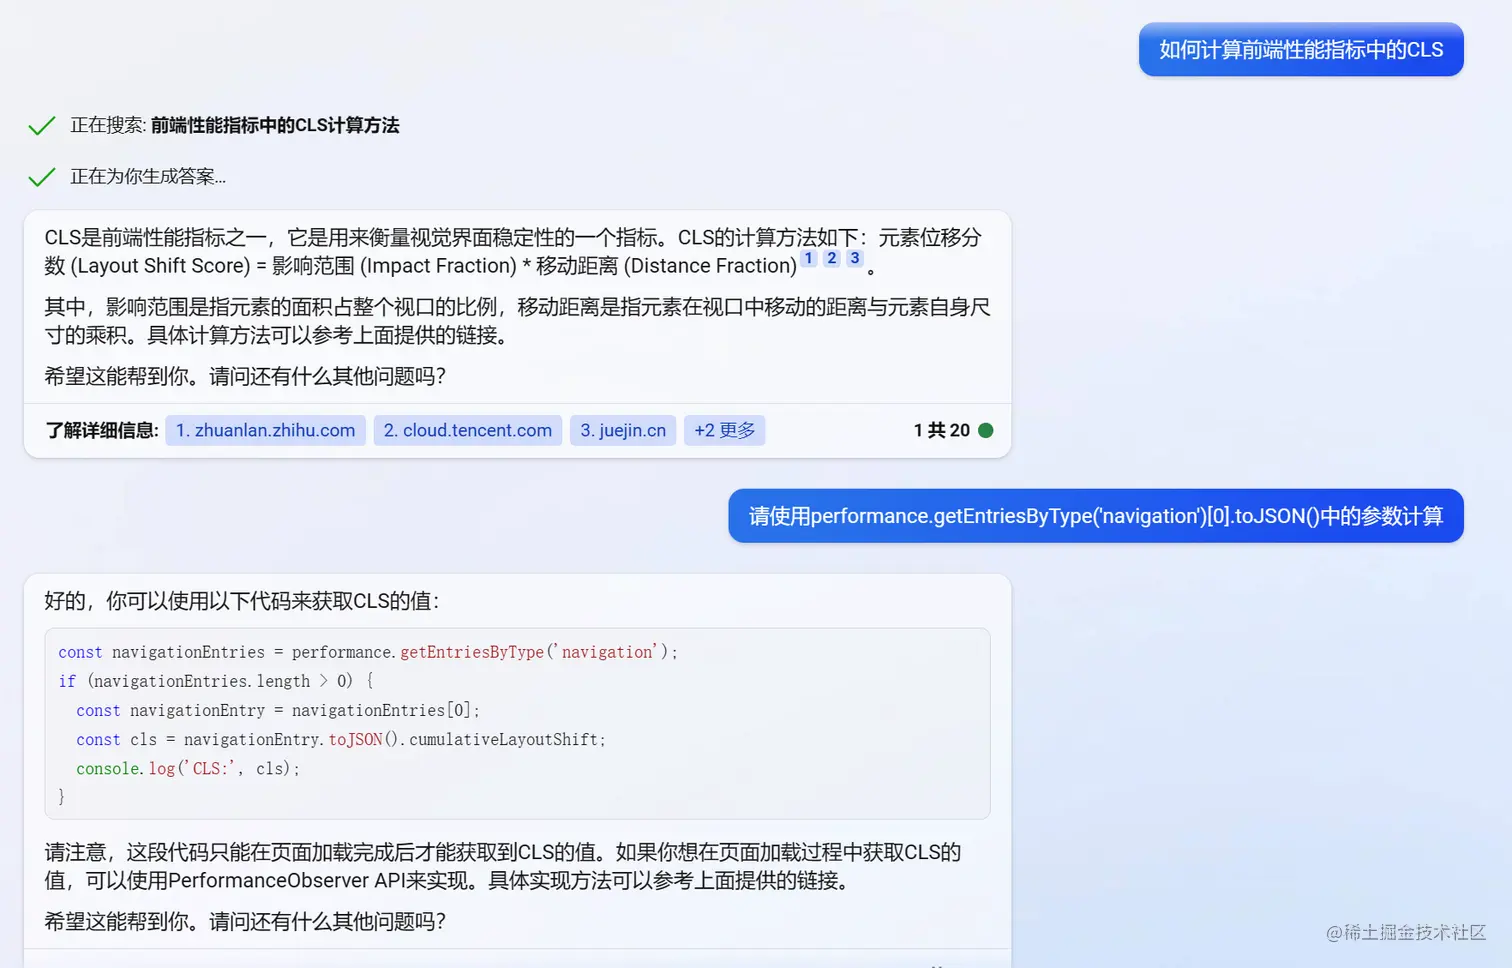
Task: Click the search query text 前端性能指标中的CLS计算方法
Action: pos(275,125)
